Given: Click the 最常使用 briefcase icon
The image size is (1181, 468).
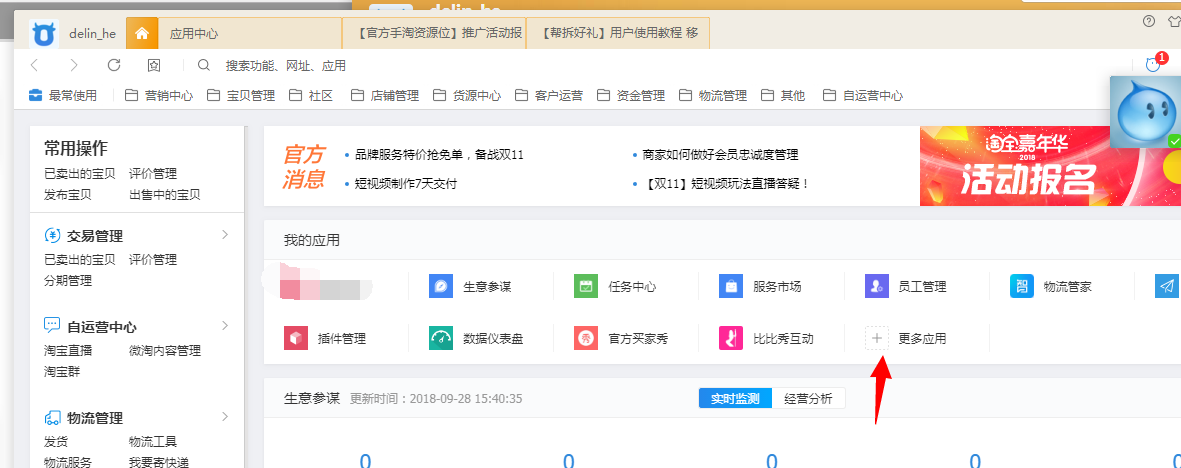Looking at the screenshot, I should (35, 96).
